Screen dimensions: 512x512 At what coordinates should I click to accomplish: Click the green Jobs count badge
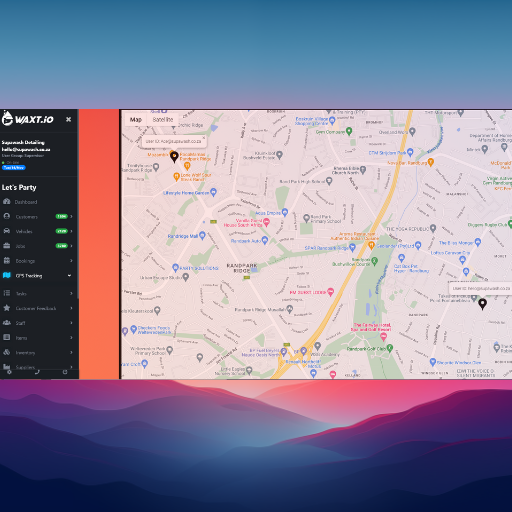click(62, 246)
